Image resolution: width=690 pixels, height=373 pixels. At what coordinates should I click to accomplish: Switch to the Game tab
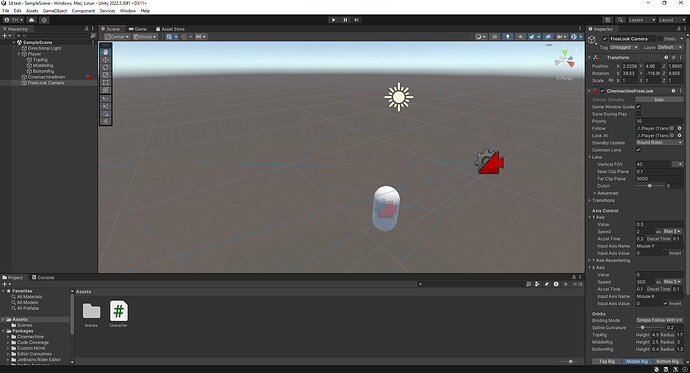[x=138, y=29]
